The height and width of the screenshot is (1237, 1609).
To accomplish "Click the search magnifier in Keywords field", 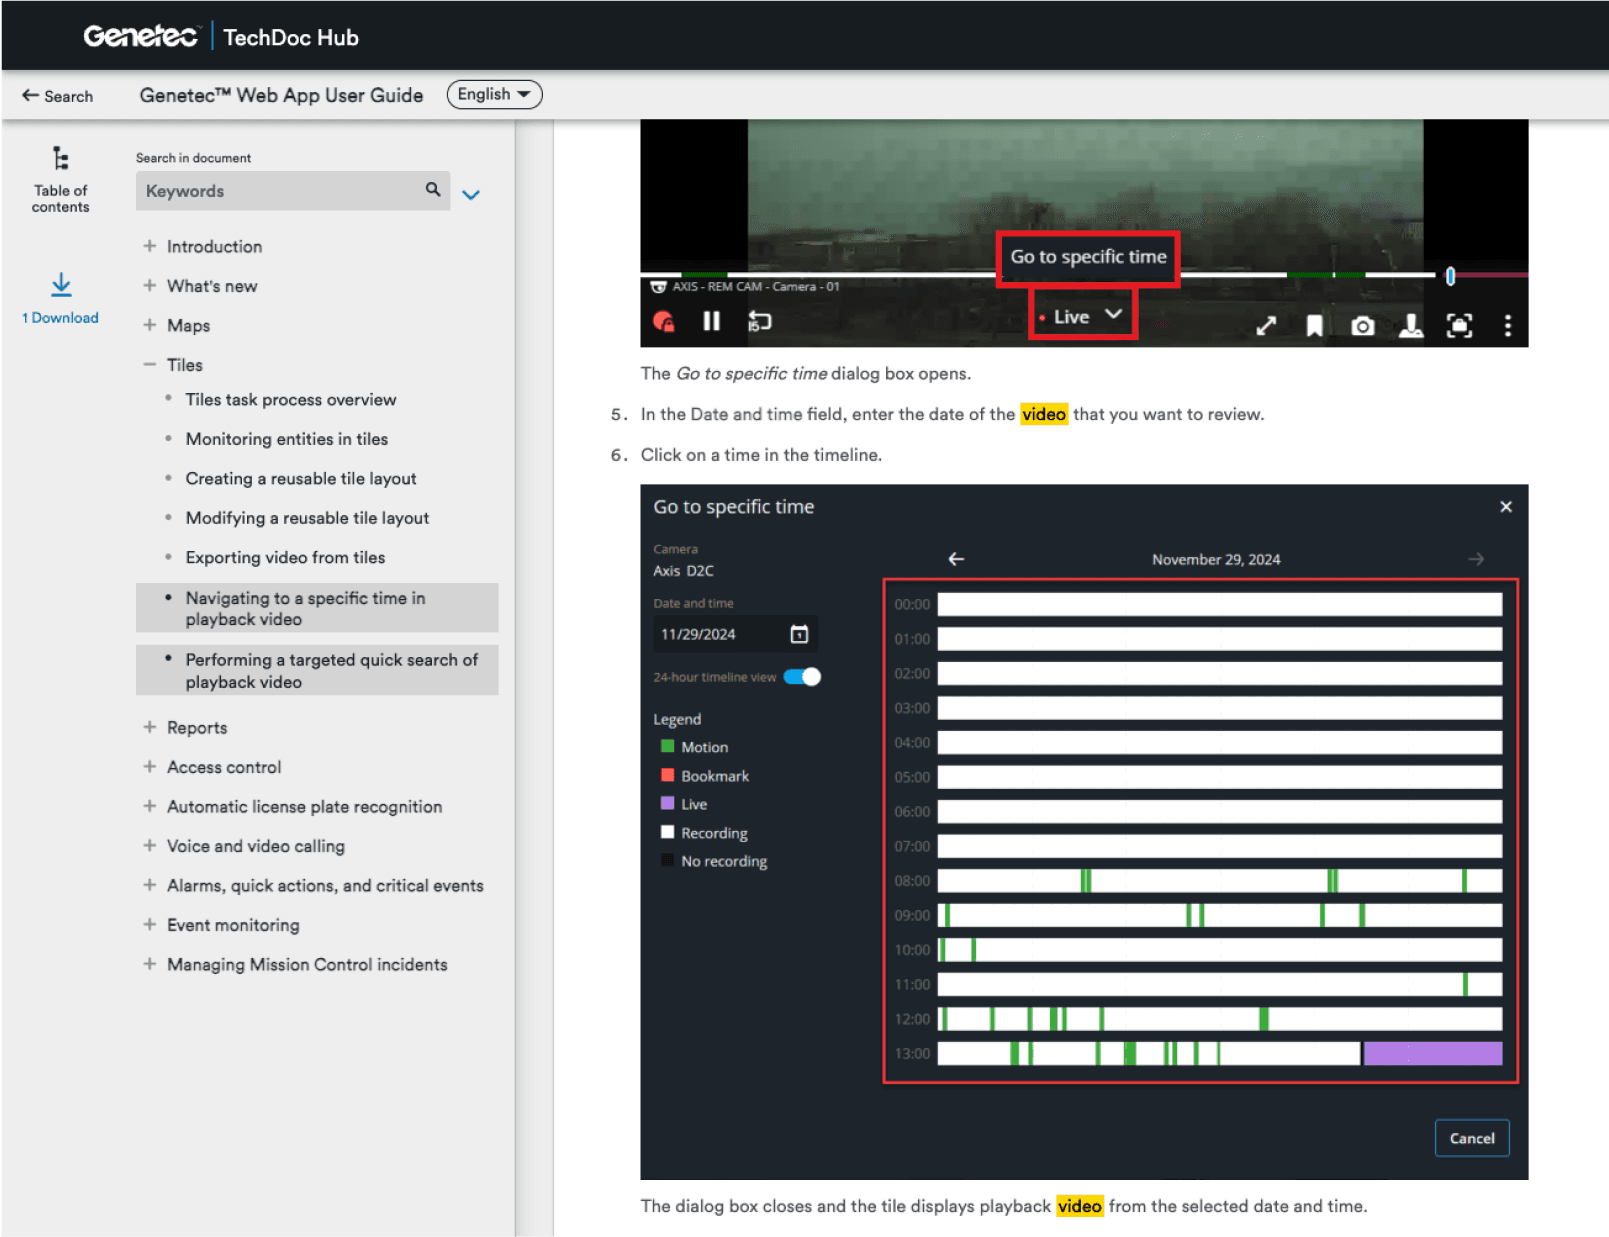I will (x=433, y=189).
